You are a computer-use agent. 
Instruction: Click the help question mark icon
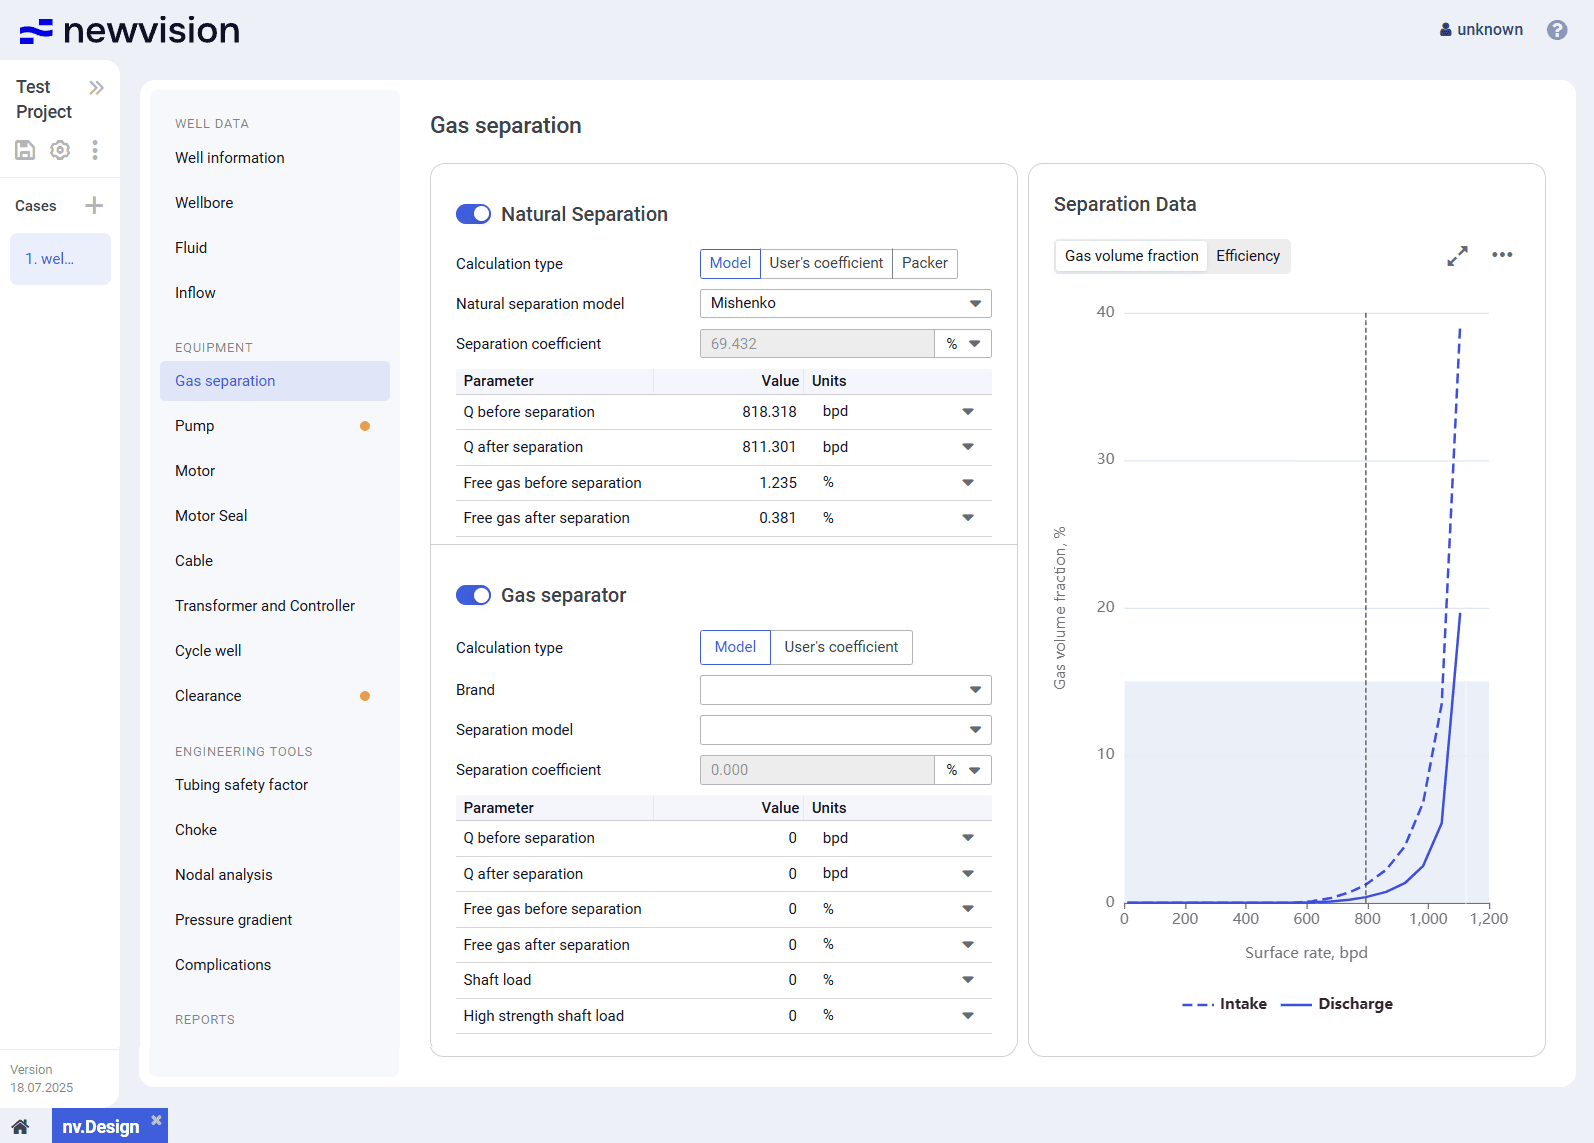[1556, 30]
